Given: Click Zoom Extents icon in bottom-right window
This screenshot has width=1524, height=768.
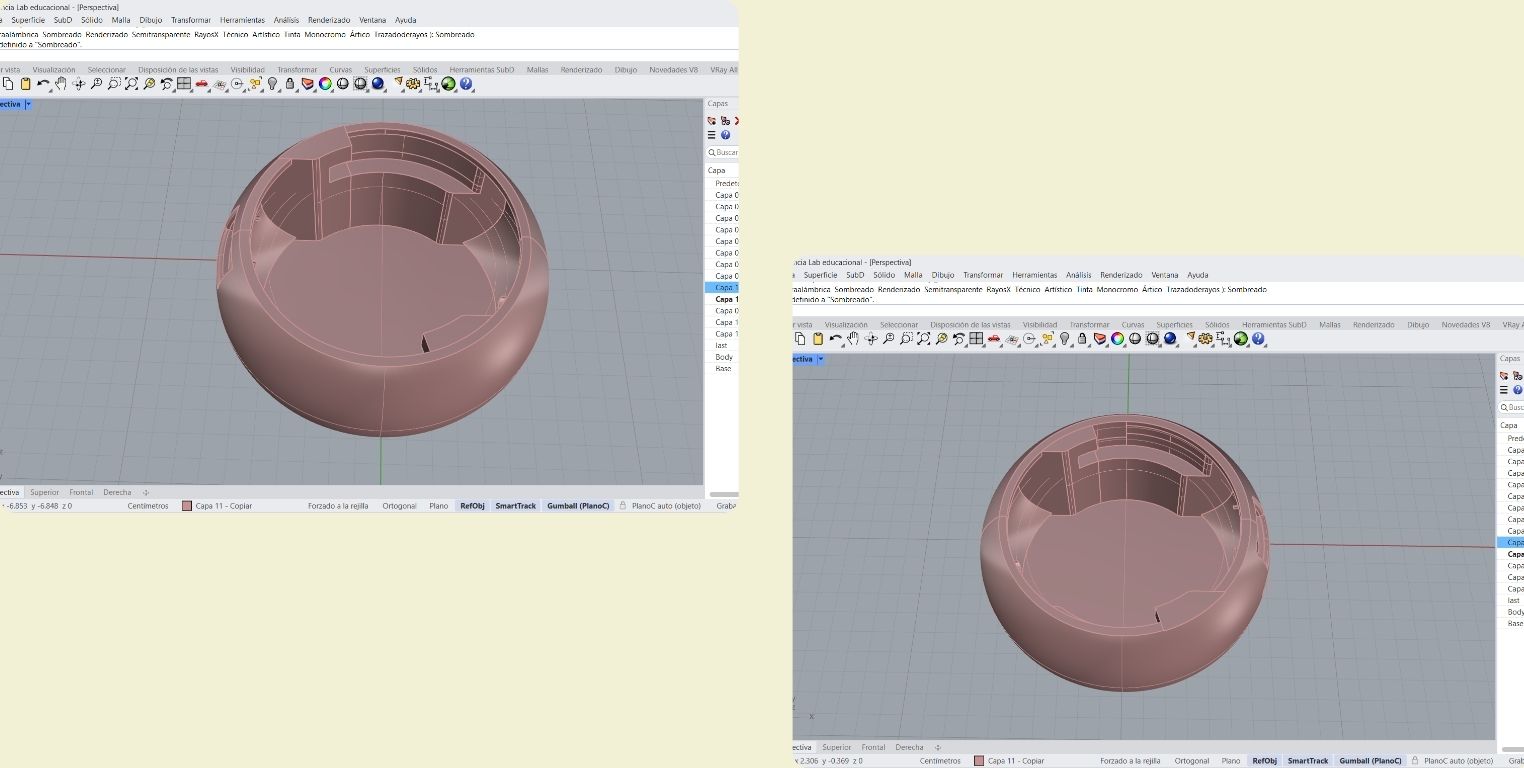Looking at the screenshot, I should click(x=924, y=339).
